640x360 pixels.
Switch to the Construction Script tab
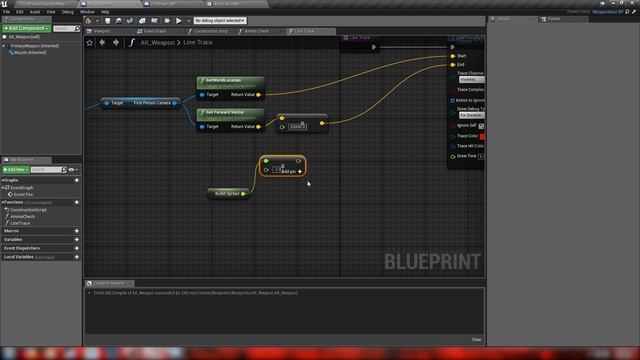coord(211,31)
